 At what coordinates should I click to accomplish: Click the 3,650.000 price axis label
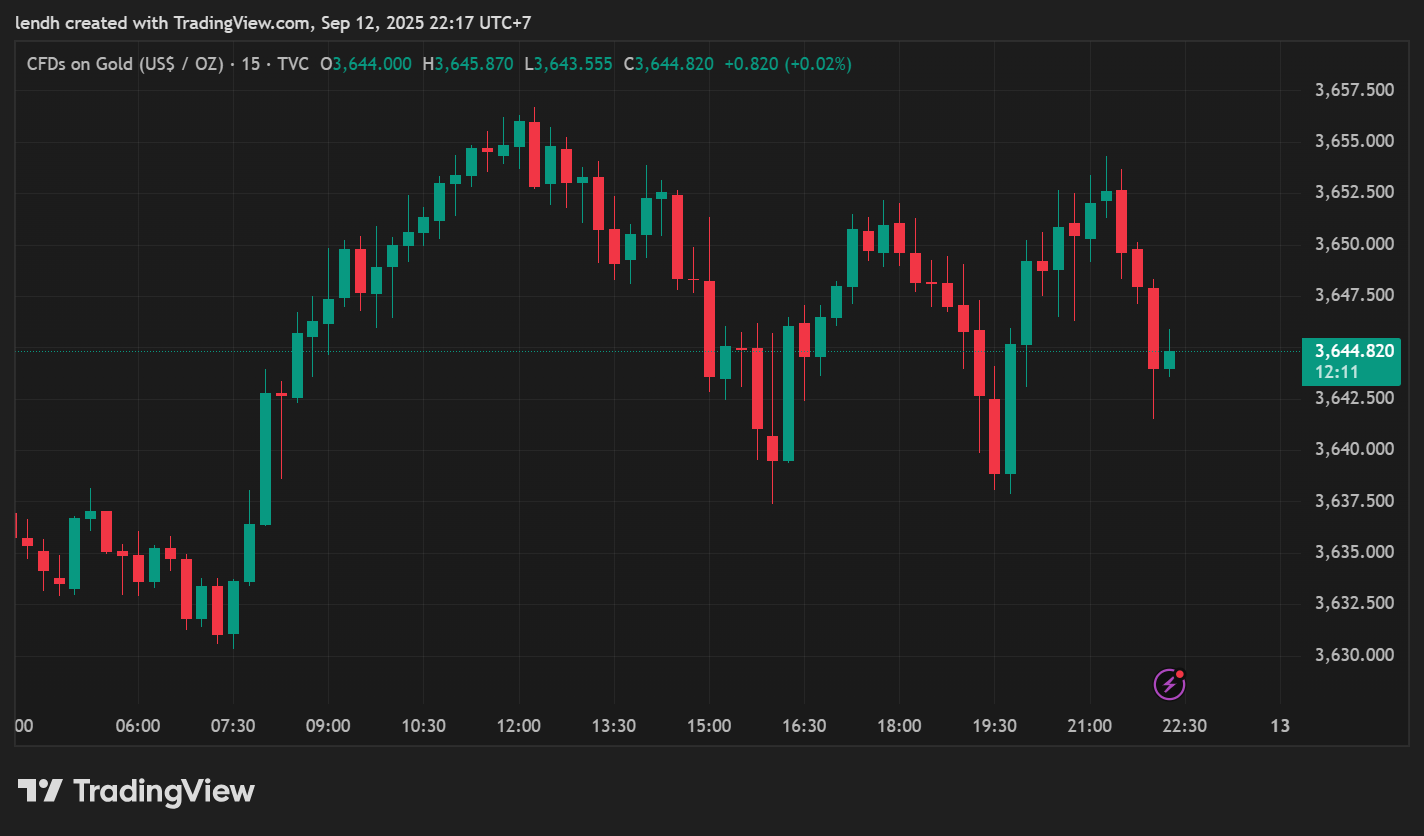pos(1355,244)
